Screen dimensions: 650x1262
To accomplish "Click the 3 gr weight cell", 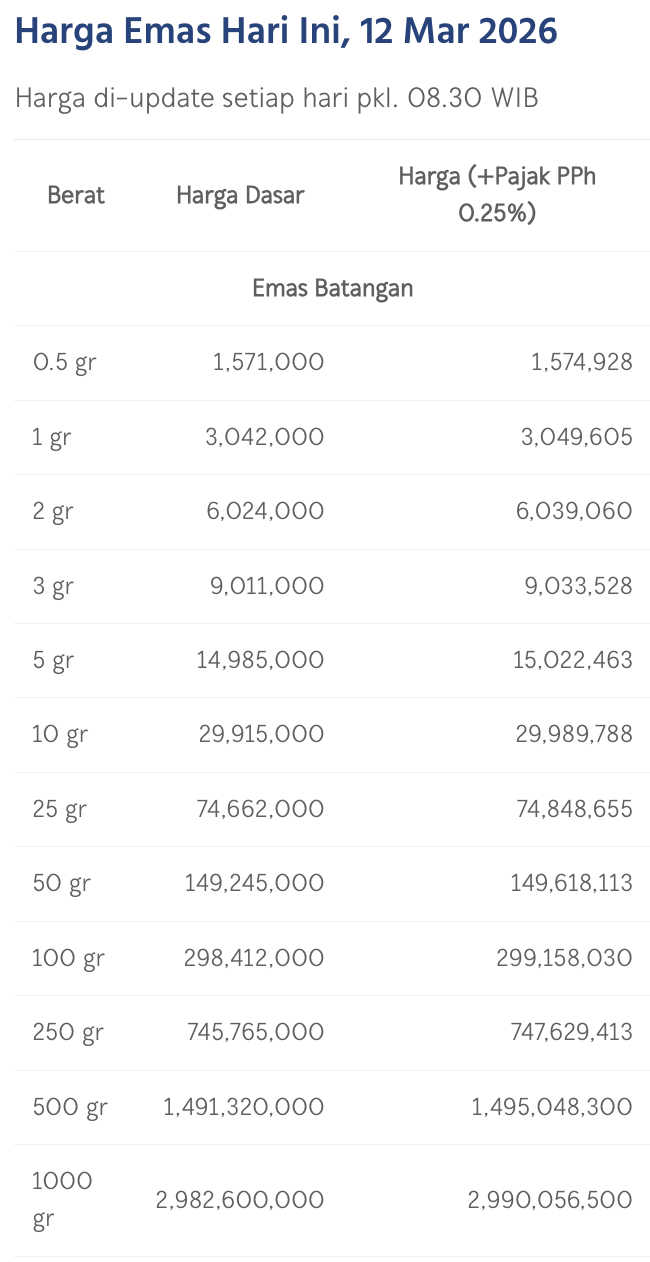I will (53, 586).
